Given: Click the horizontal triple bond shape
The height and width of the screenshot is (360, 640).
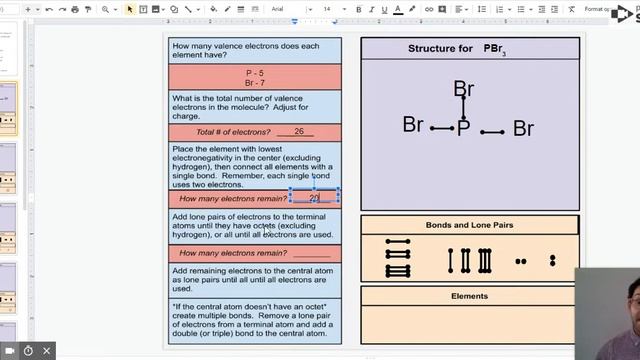Looking at the screenshot, I should pyautogui.click(x=398, y=271).
